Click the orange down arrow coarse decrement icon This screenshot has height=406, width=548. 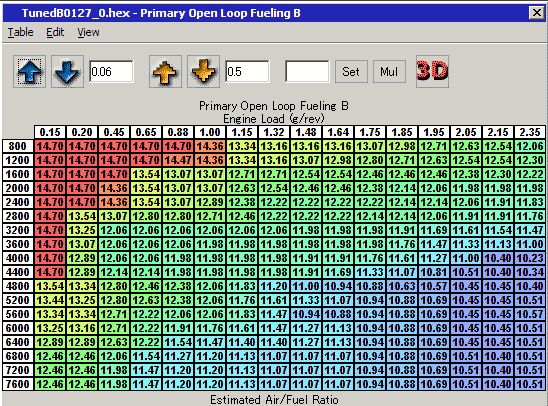(x=203, y=72)
